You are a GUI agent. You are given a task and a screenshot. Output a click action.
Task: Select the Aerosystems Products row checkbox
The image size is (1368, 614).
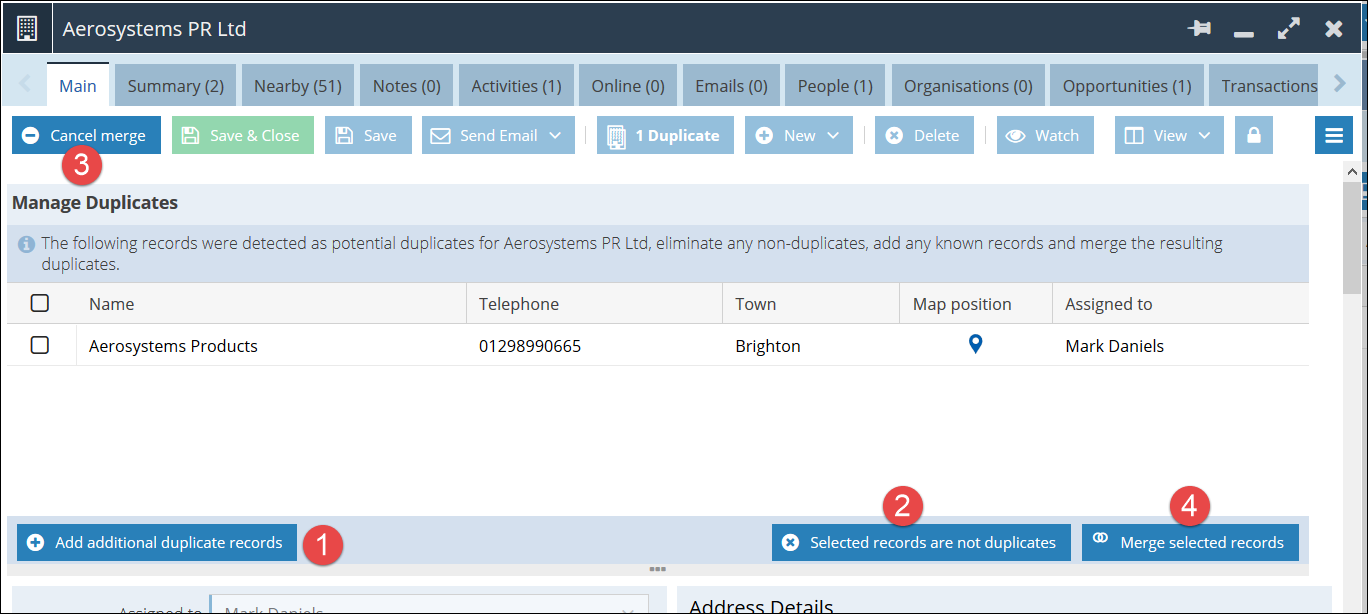point(40,345)
